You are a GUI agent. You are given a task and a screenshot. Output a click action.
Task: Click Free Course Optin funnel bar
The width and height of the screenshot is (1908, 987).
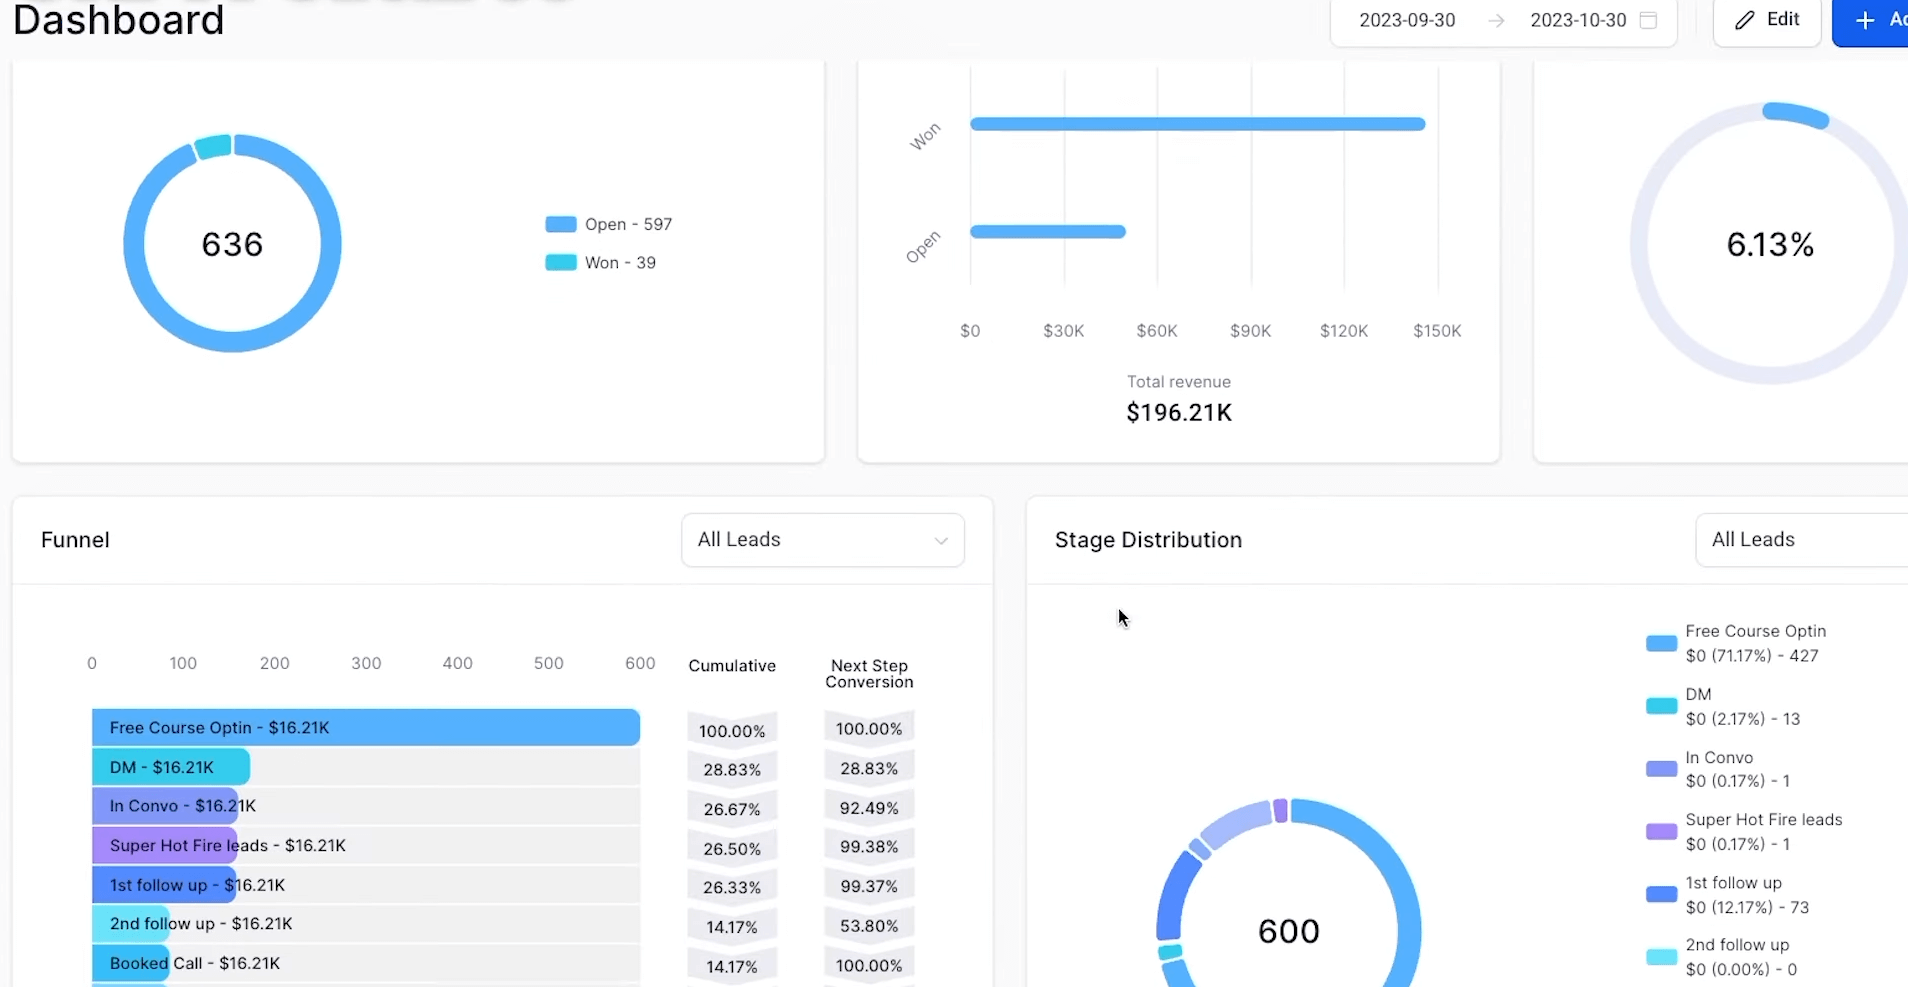pyautogui.click(x=366, y=727)
